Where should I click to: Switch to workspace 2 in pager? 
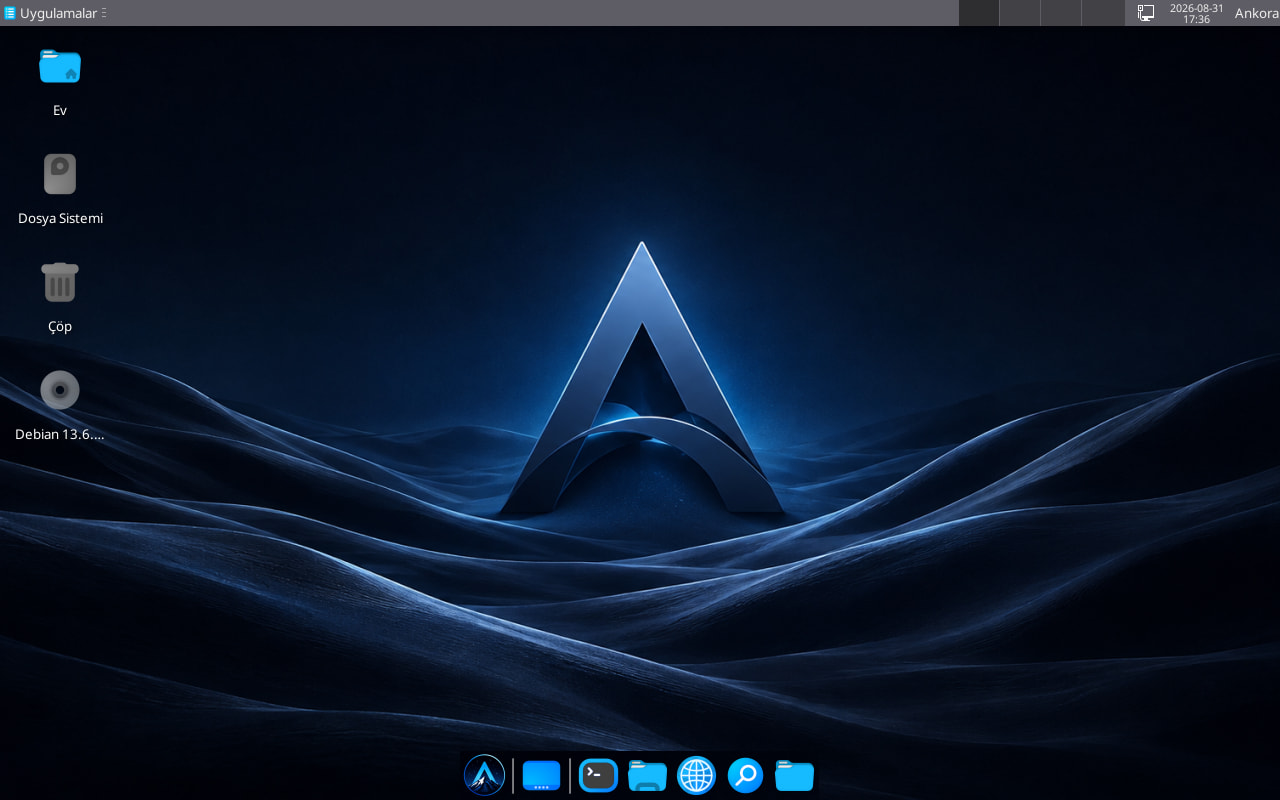tap(1020, 13)
